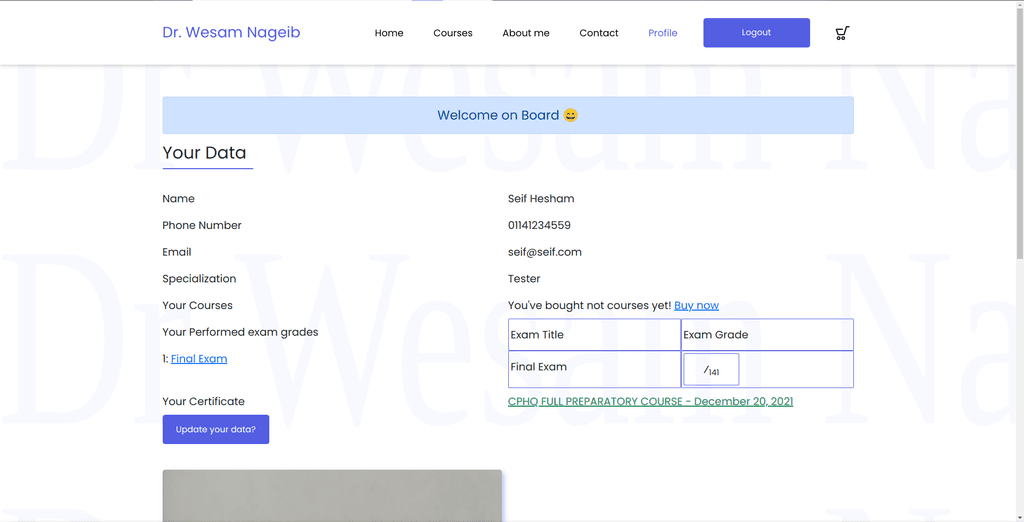Click the Exam Title table header
Image resolution: width=1024 pixels, height=522 pixels.
point(594,334)
